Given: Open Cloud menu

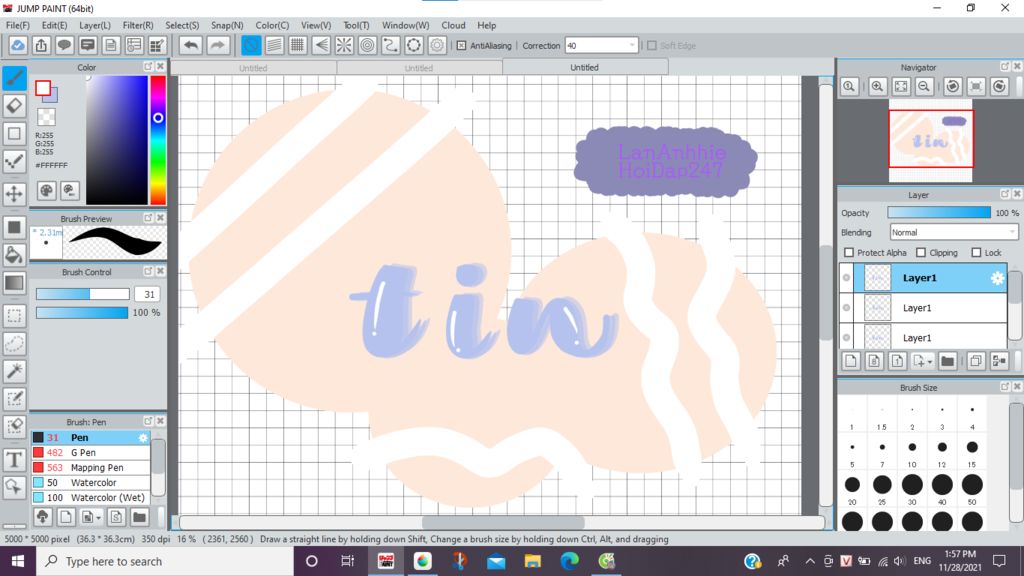Looking at the screenshot, I should (x=453, y=25).
